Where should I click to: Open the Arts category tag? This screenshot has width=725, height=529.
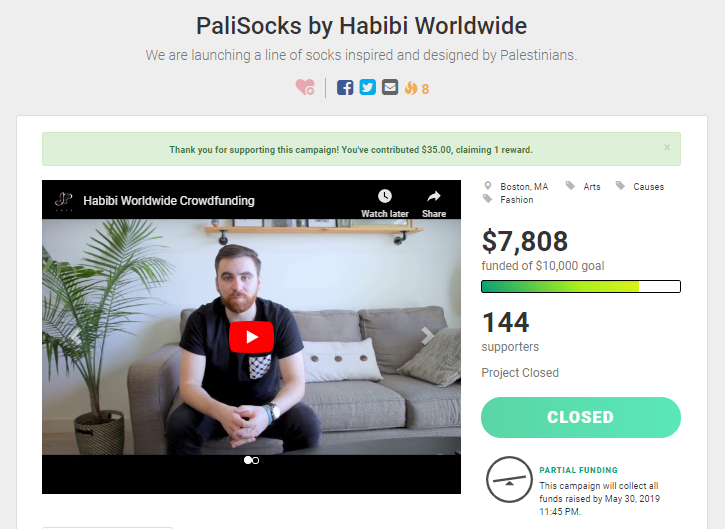tap(592, 187)
